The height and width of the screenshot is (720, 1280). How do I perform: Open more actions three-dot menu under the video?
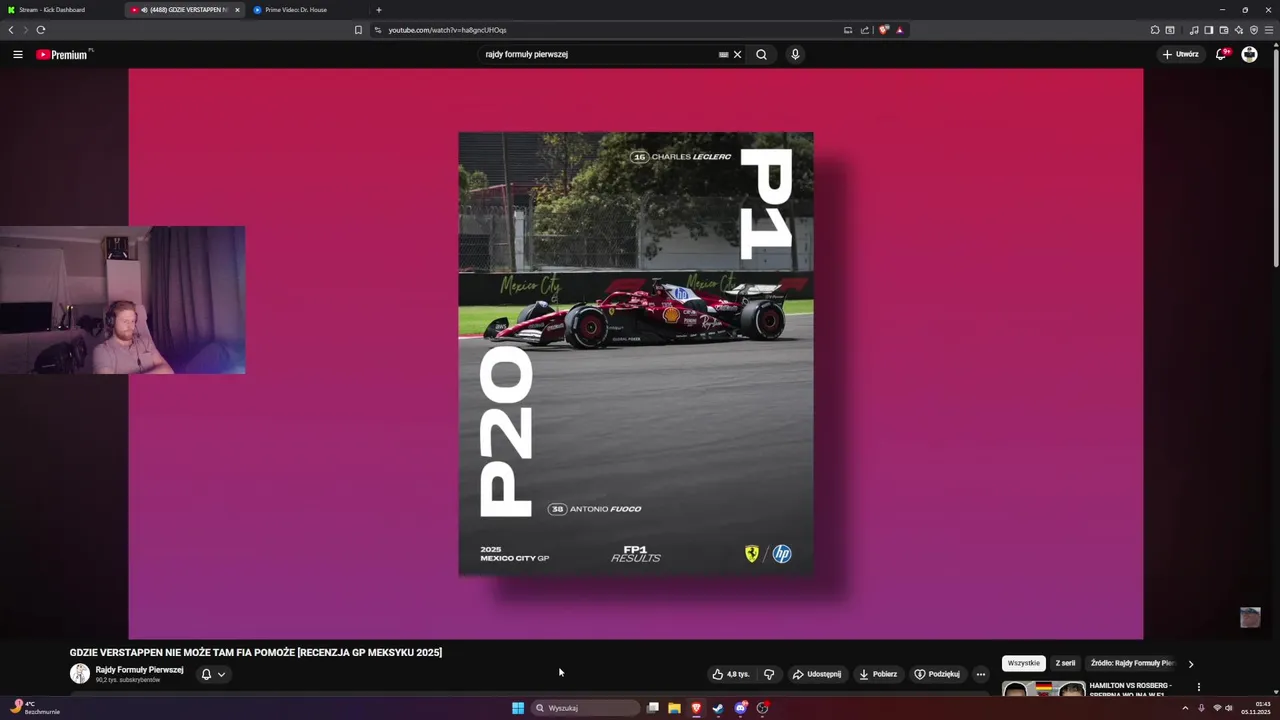pos(980,674)
